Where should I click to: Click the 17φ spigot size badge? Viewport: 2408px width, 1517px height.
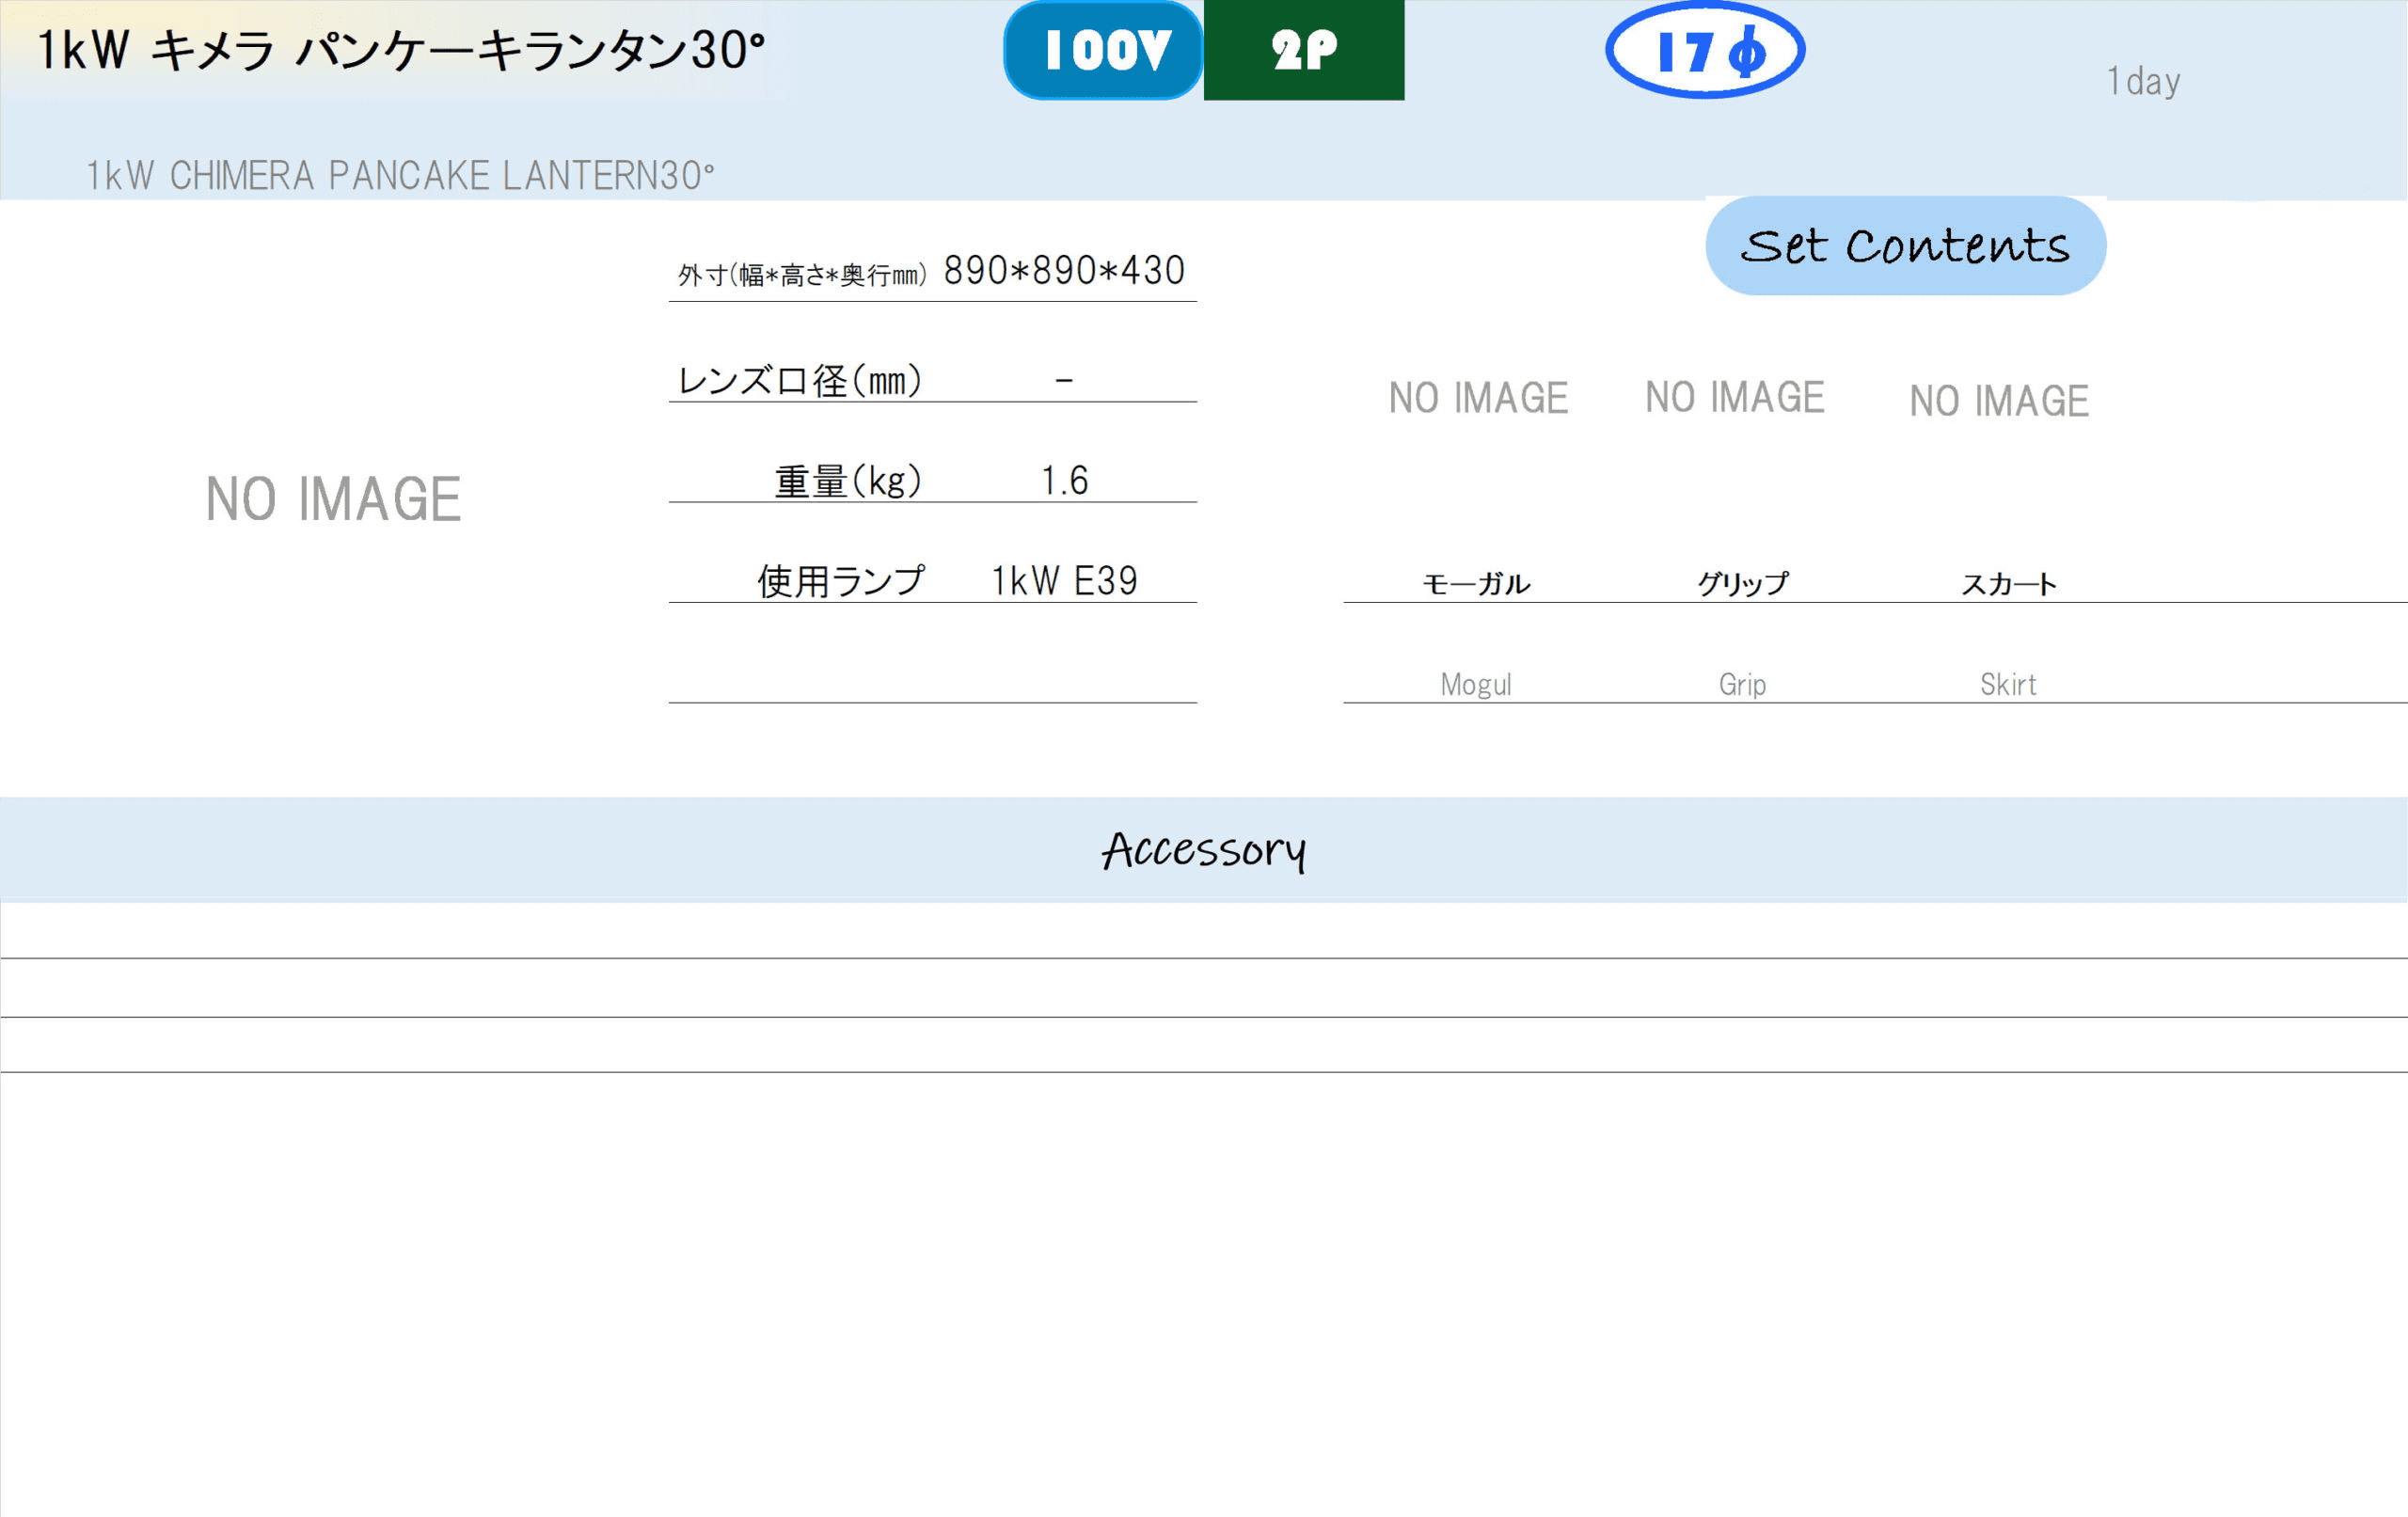pyautogui.click(x=1705, y=50)
